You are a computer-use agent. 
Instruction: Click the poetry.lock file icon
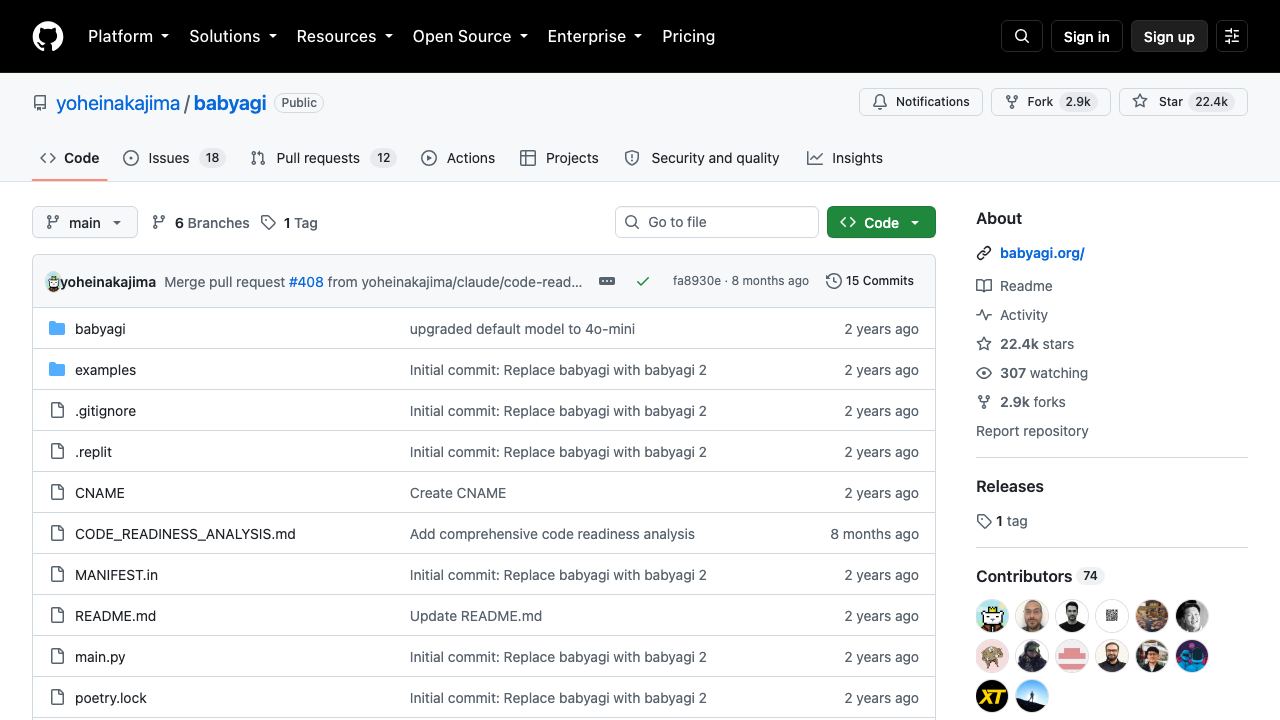click(57, 698)
